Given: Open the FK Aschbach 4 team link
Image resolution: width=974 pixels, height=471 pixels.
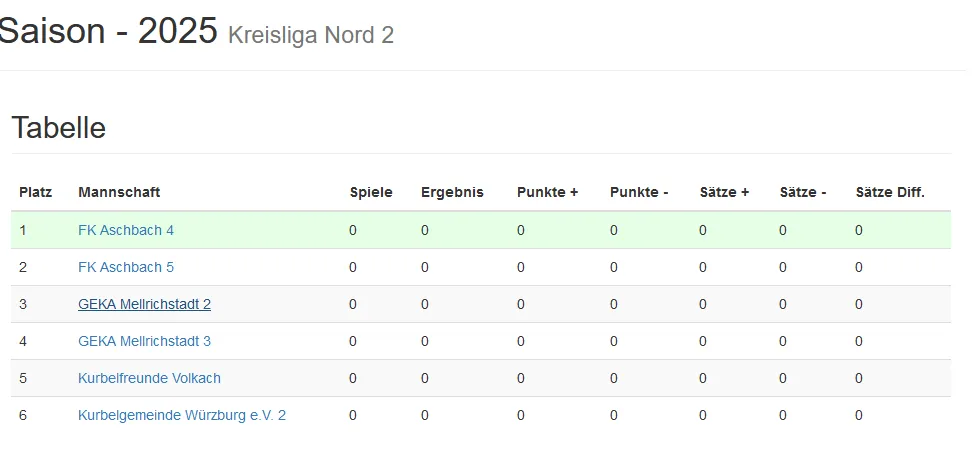Looking at the screenshot, I should [x=126, y=230].
